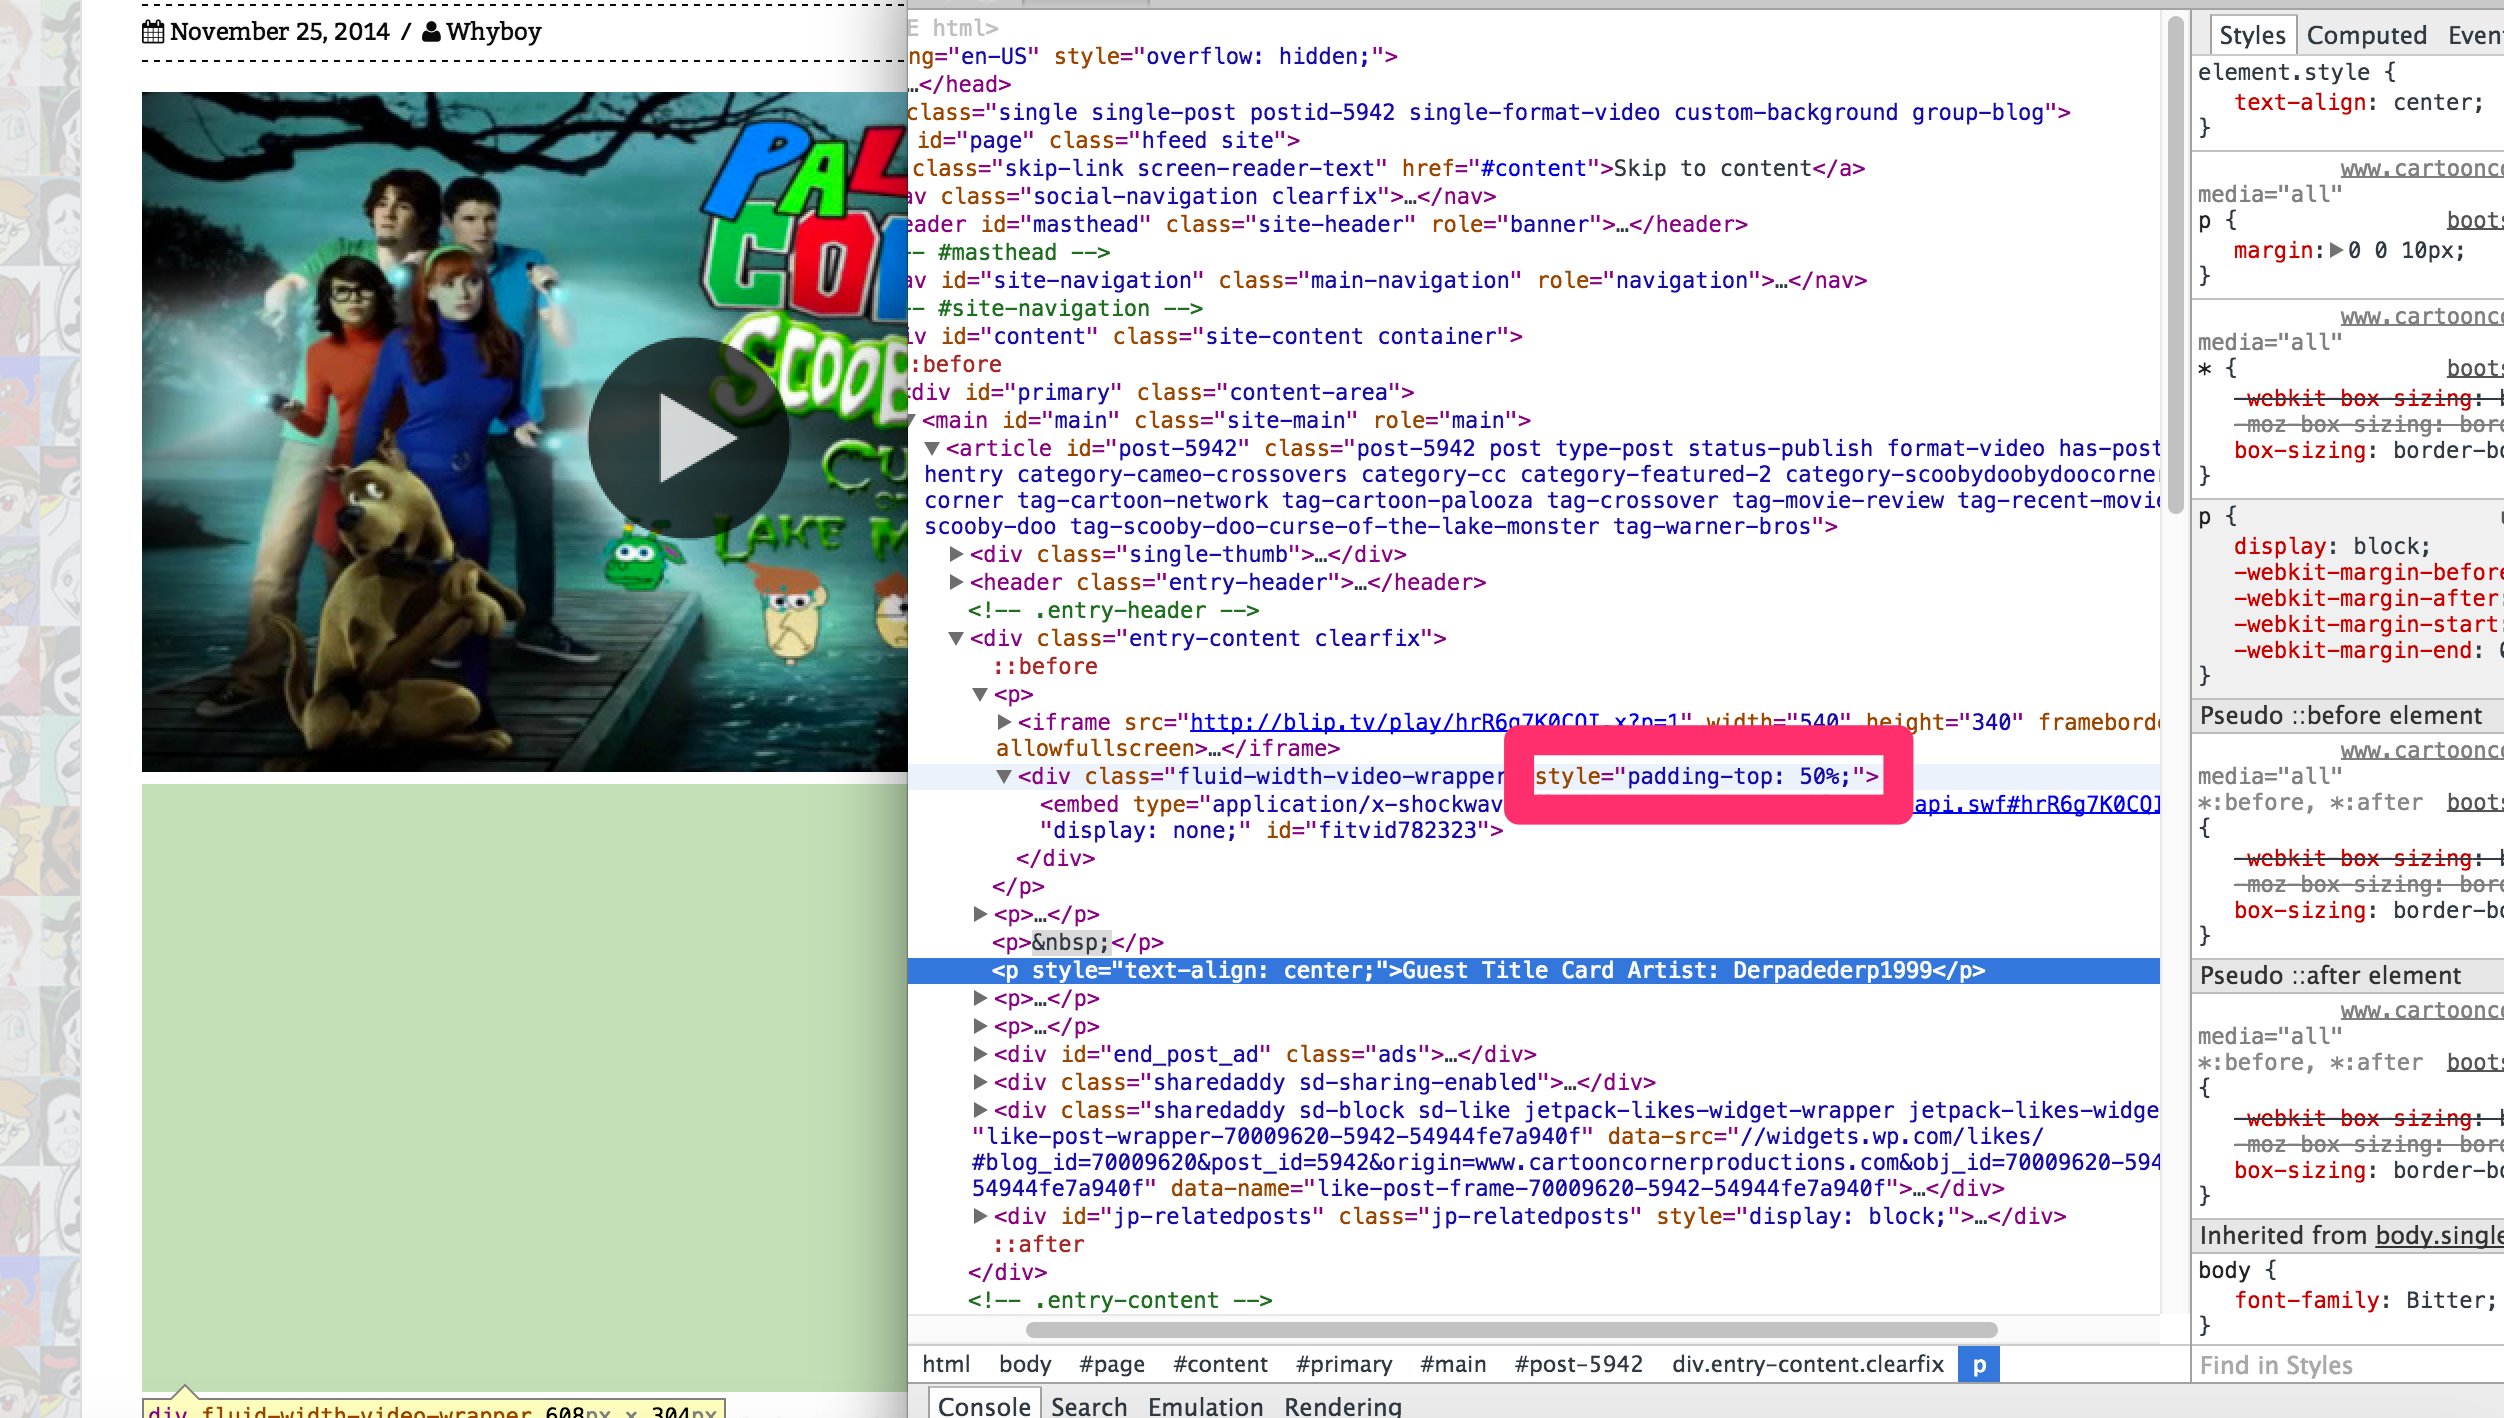Collapse the entry-content clearfix div
The width and height of the screenshot is (2504, 1418).
[956, 638]
